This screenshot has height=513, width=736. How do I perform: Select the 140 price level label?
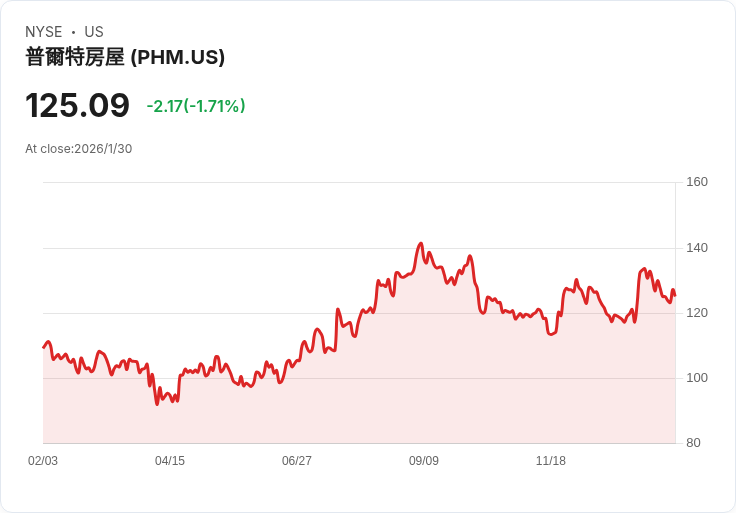[697, 248]
